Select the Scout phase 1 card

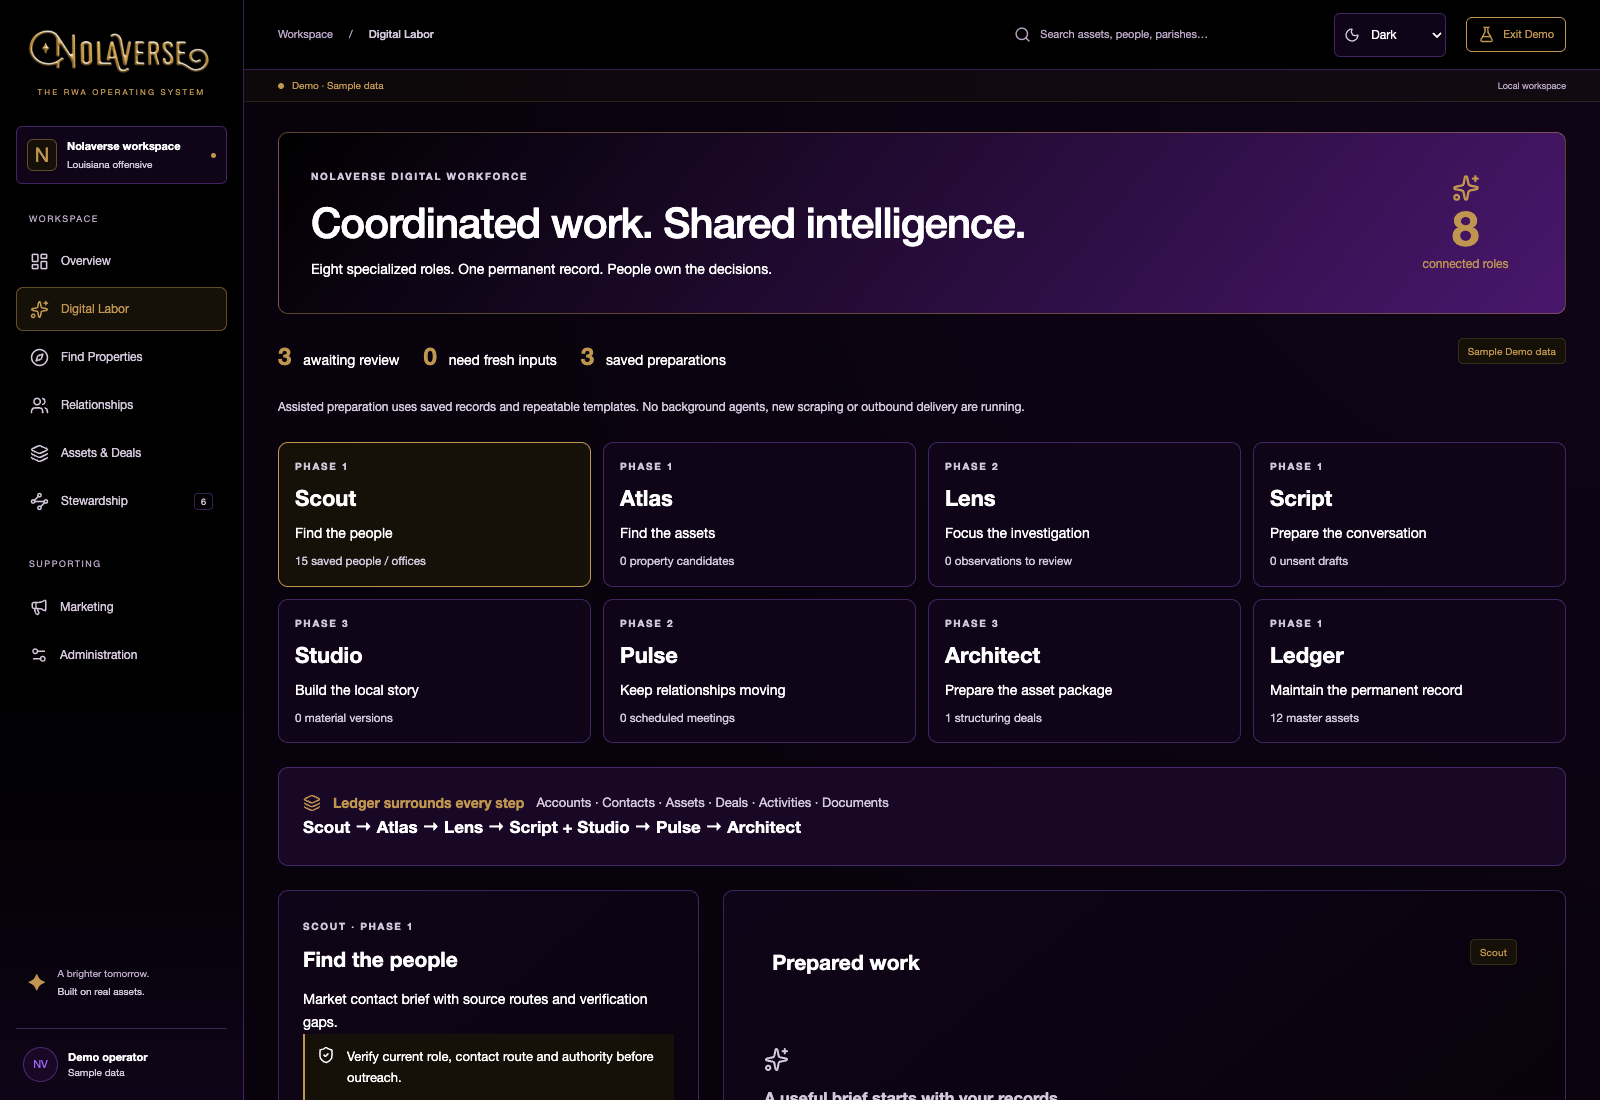point(434,514)
